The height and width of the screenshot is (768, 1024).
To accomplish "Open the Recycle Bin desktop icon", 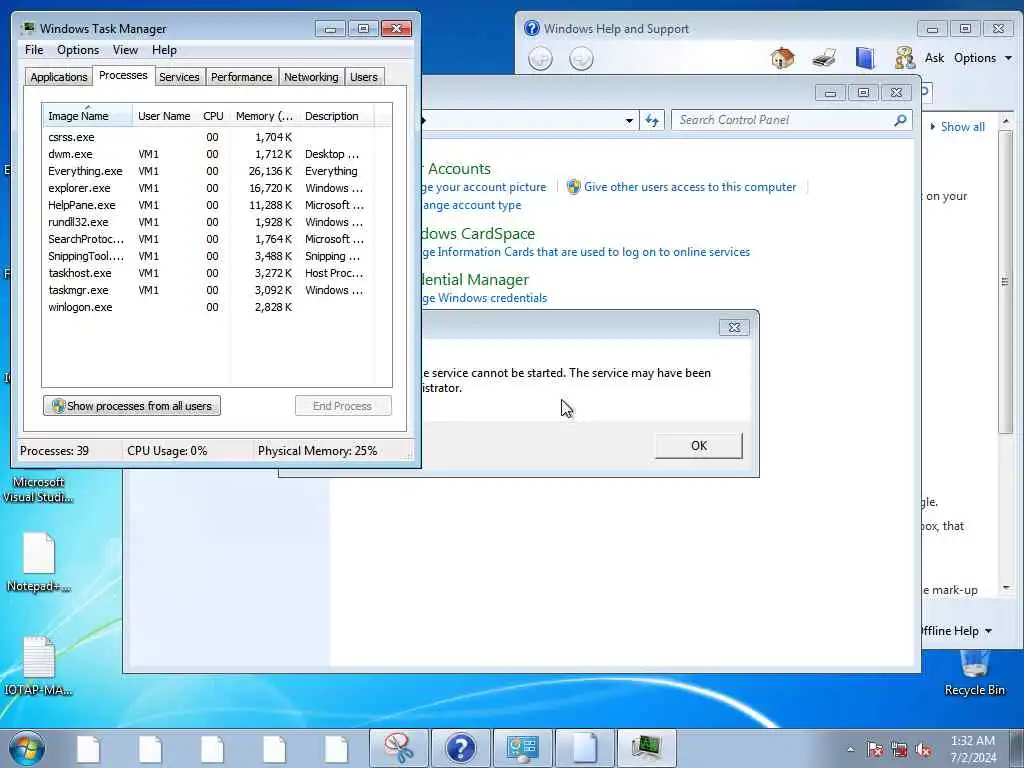I will pos(974,673).
